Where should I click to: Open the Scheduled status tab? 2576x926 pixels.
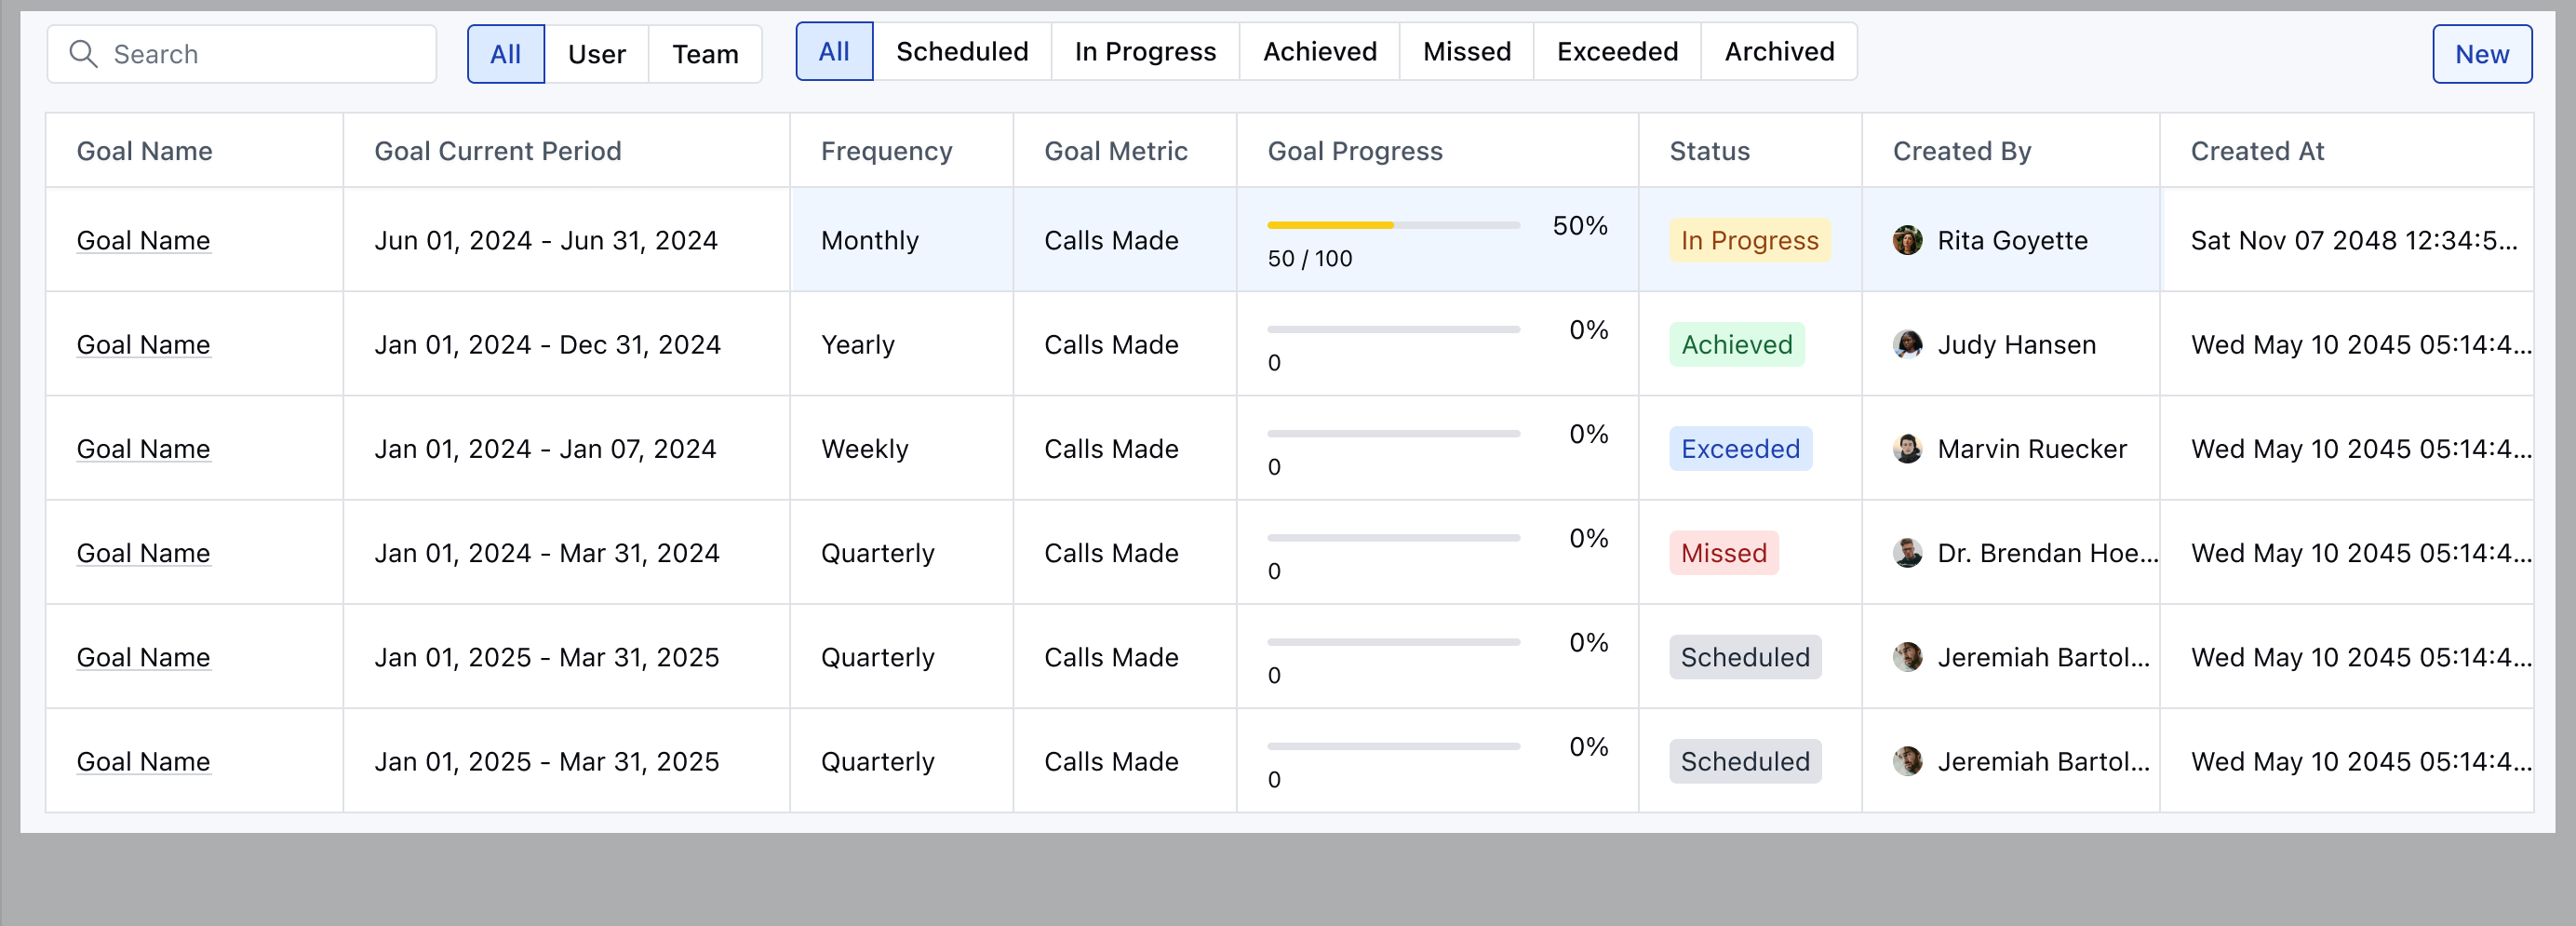point(962,51)
